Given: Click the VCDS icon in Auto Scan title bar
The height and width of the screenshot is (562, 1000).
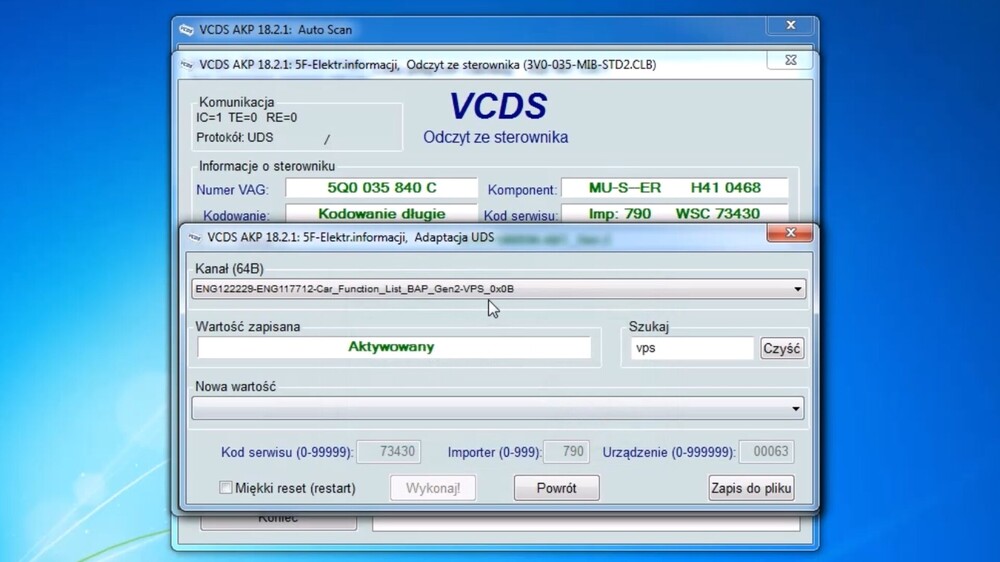Looking at the screenshot, I should pyautogui.click(x=186, y=30).
